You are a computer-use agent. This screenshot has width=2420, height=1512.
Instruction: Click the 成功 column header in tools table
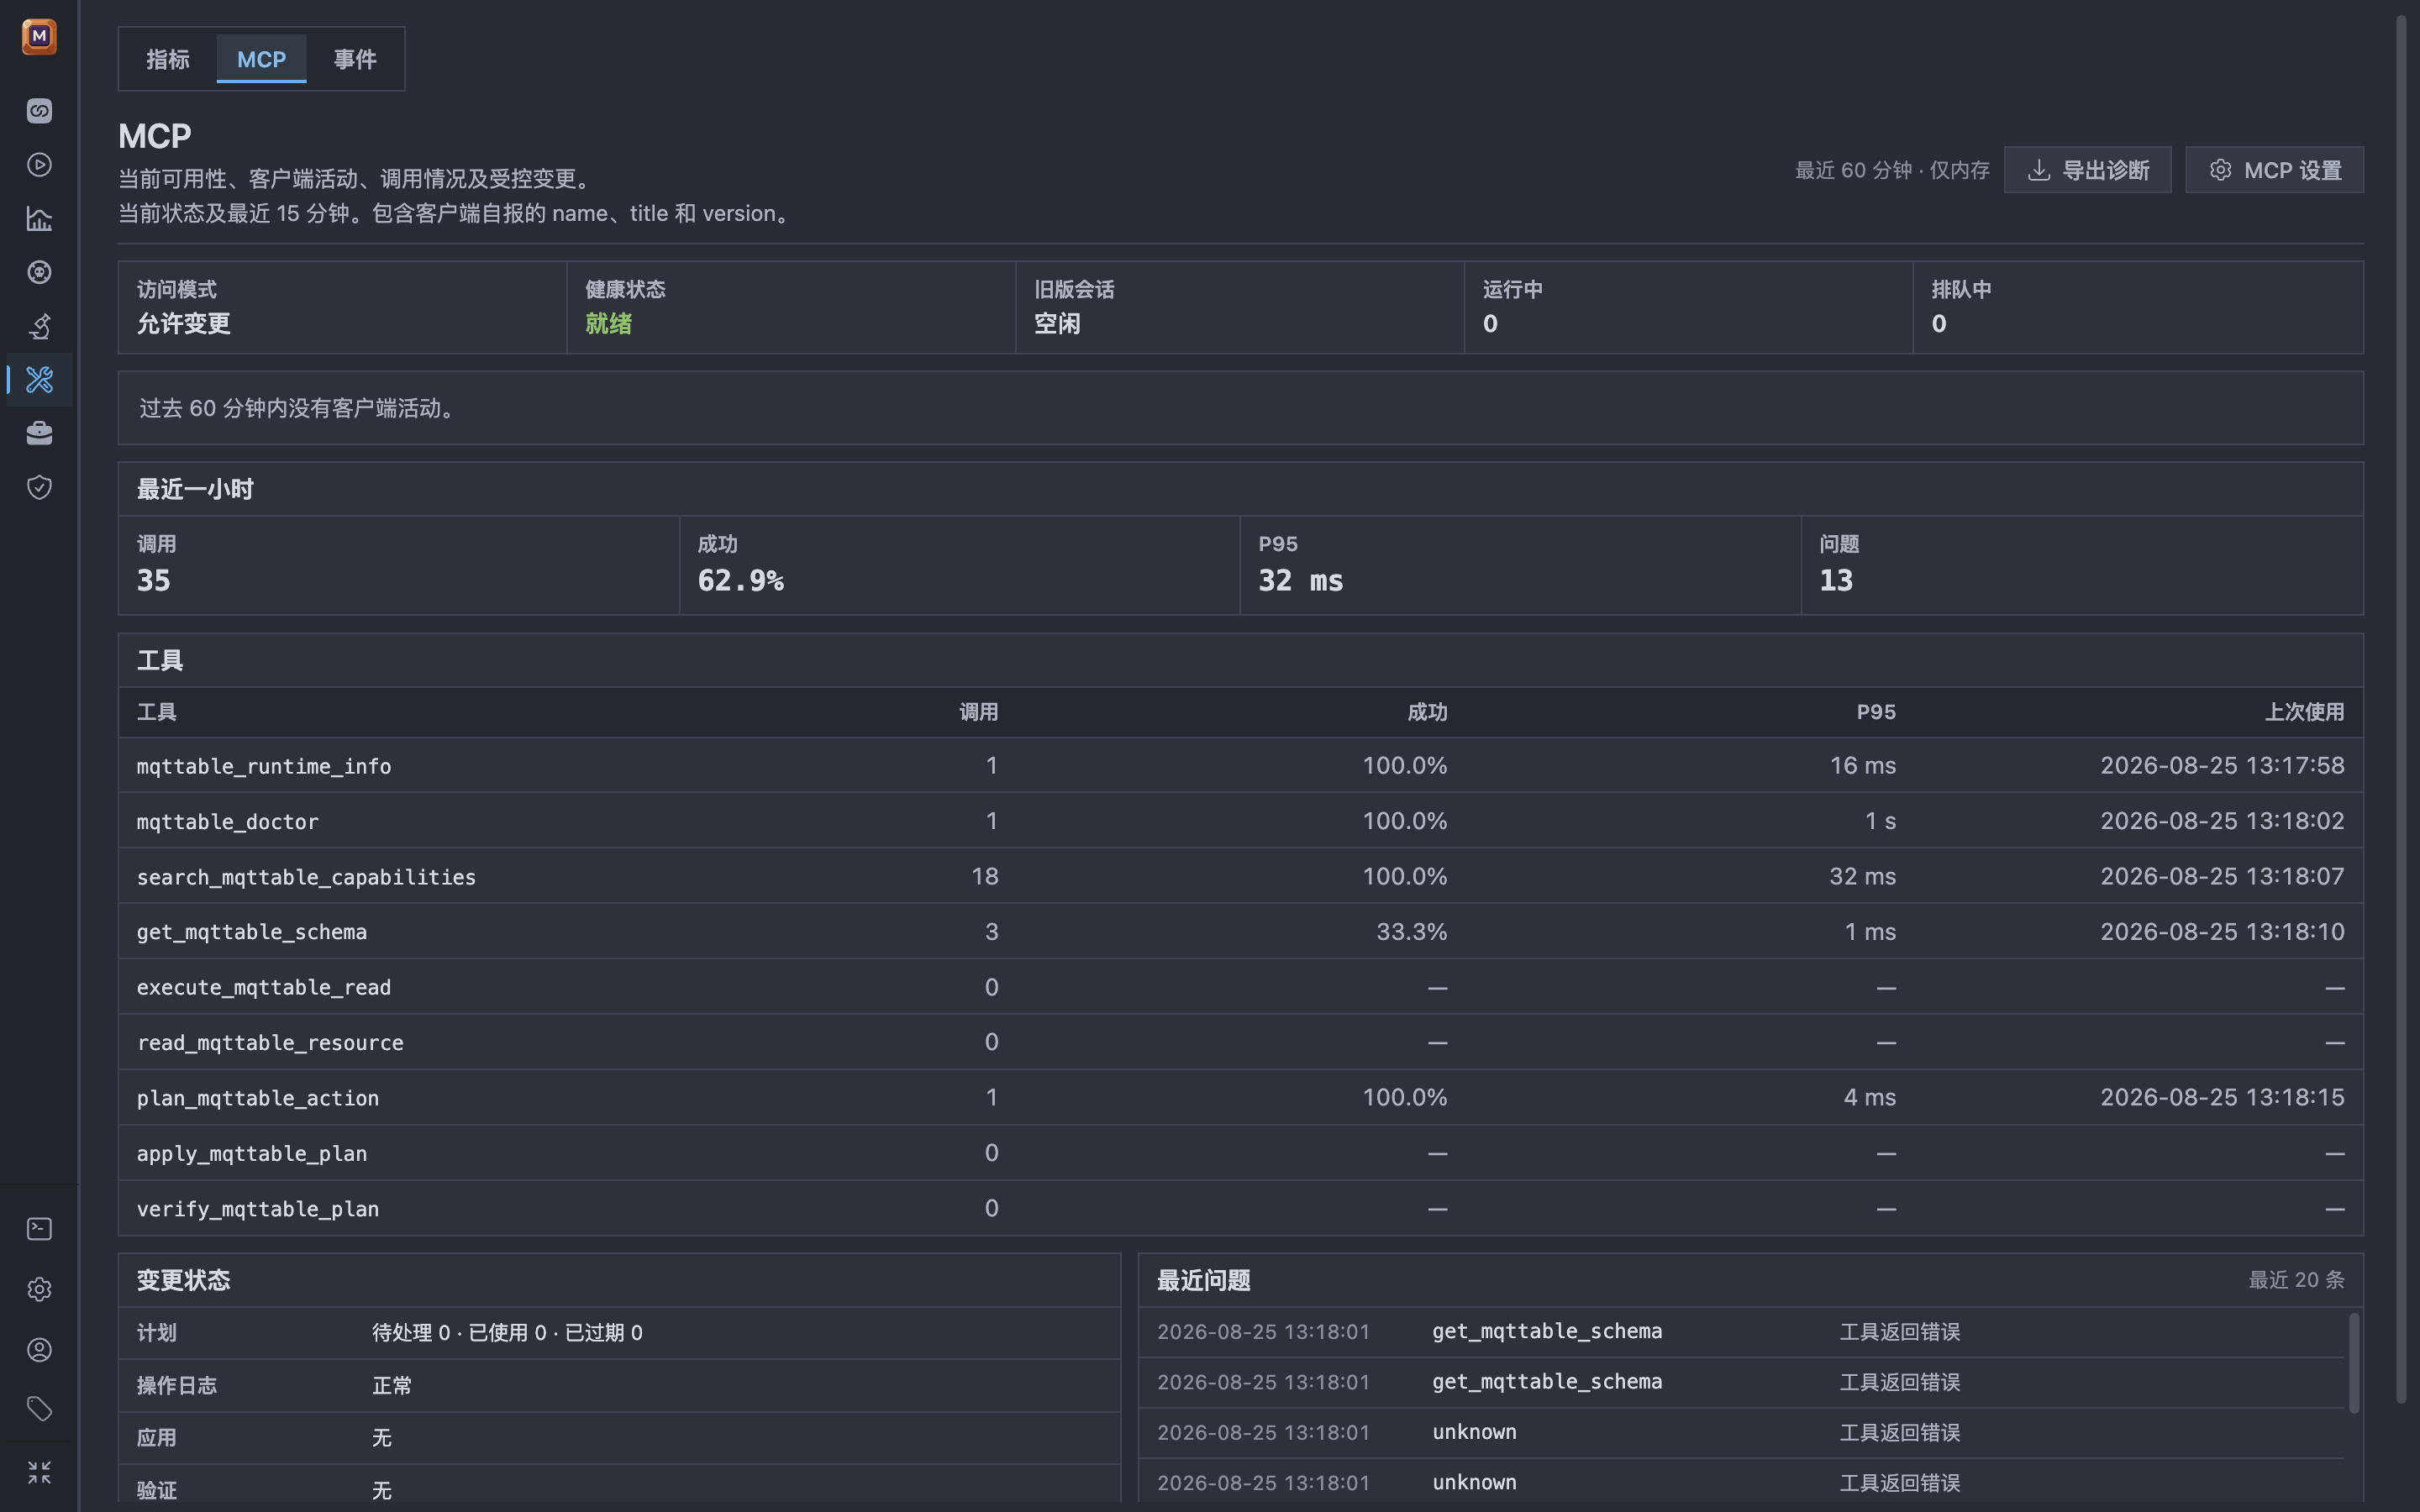[1427, 712]
